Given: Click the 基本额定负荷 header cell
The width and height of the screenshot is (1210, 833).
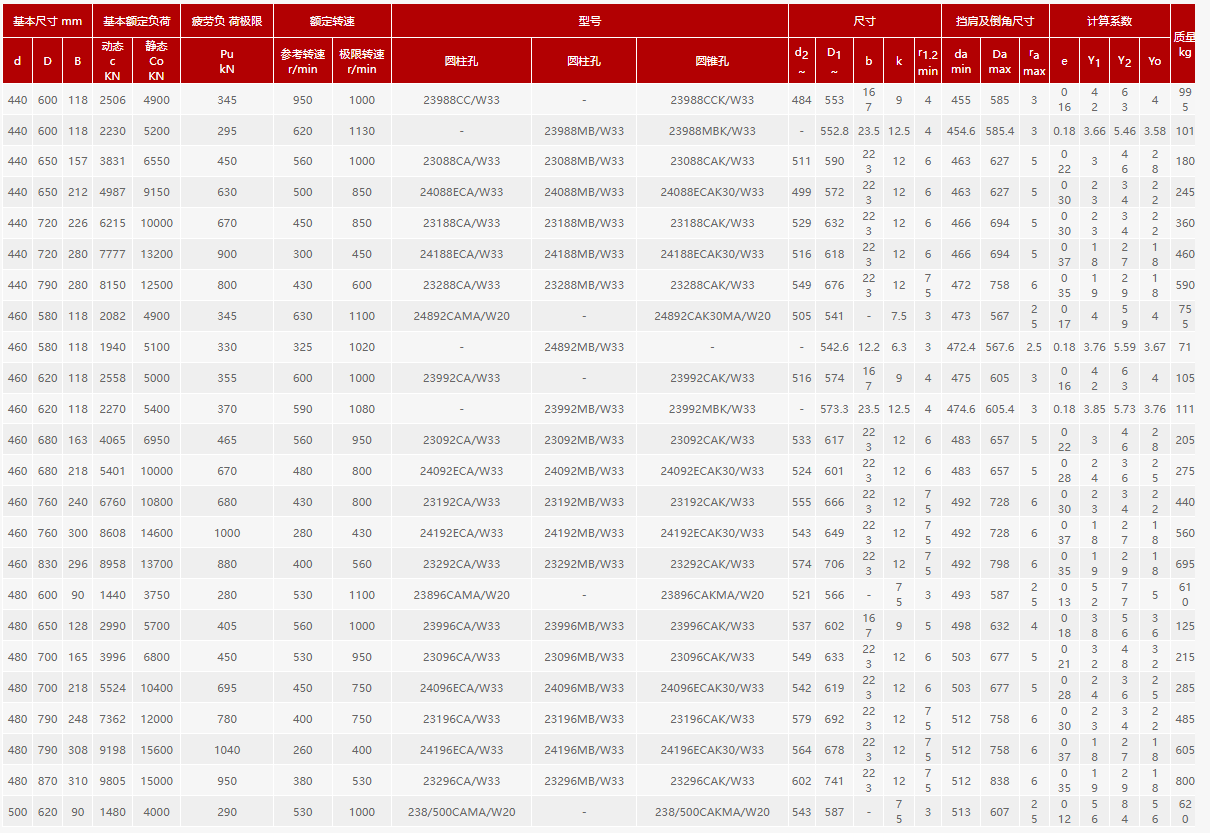Looking at the screenshot, I should (137, 21).
